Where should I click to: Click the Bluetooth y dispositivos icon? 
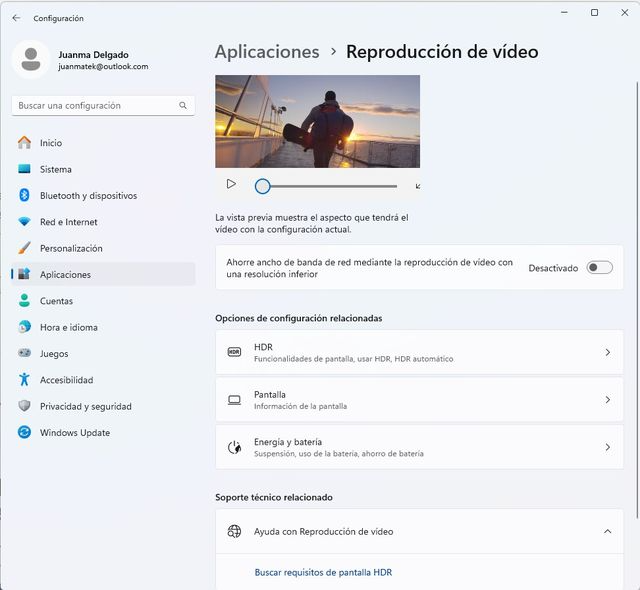pos(24,196)
